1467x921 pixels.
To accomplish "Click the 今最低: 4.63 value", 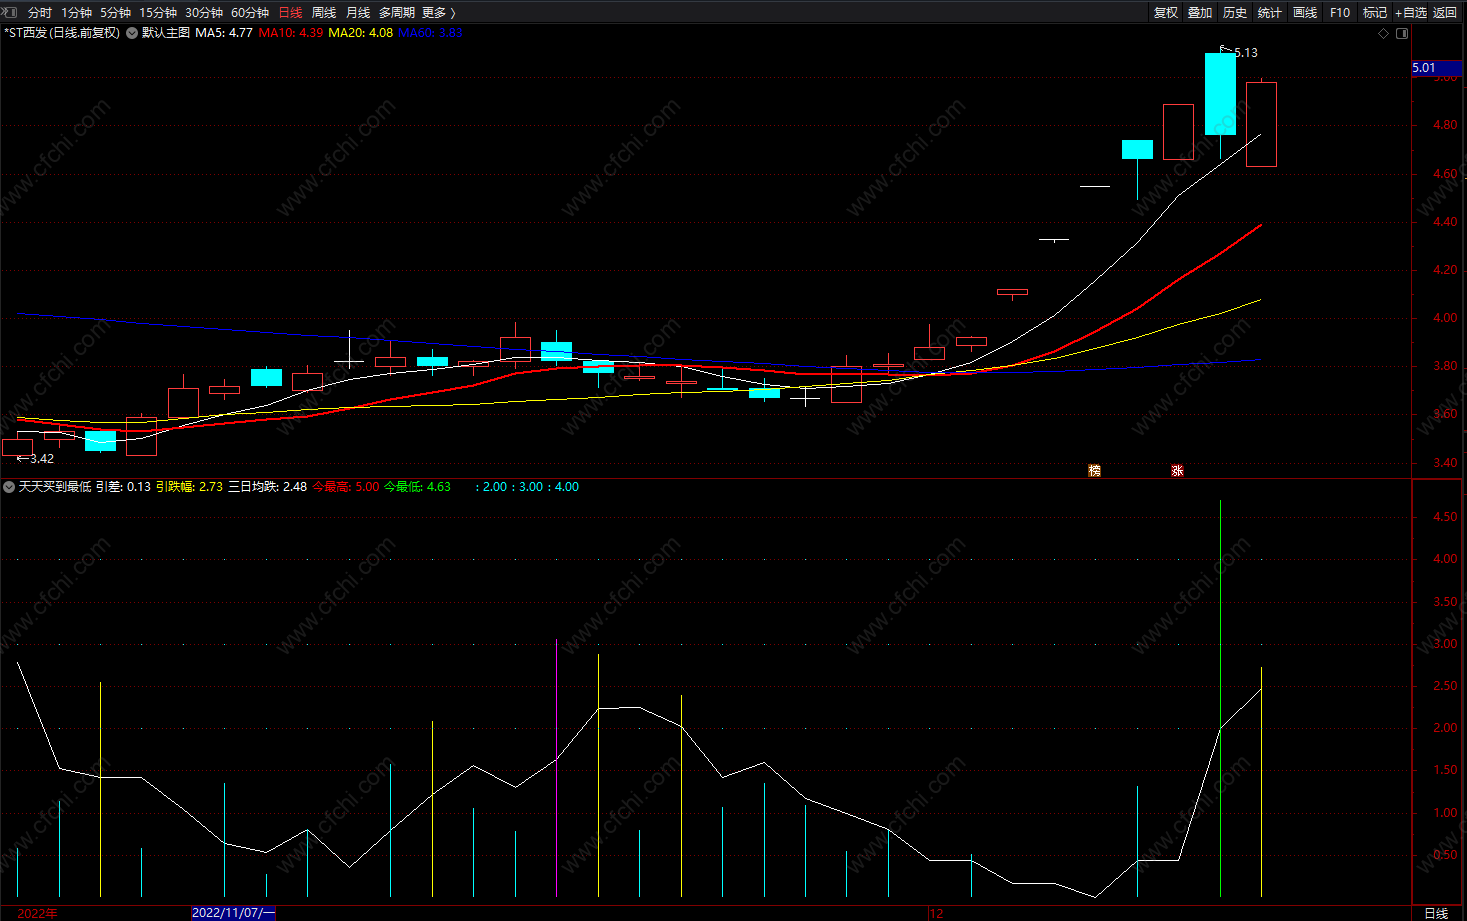I will [417, 487].
